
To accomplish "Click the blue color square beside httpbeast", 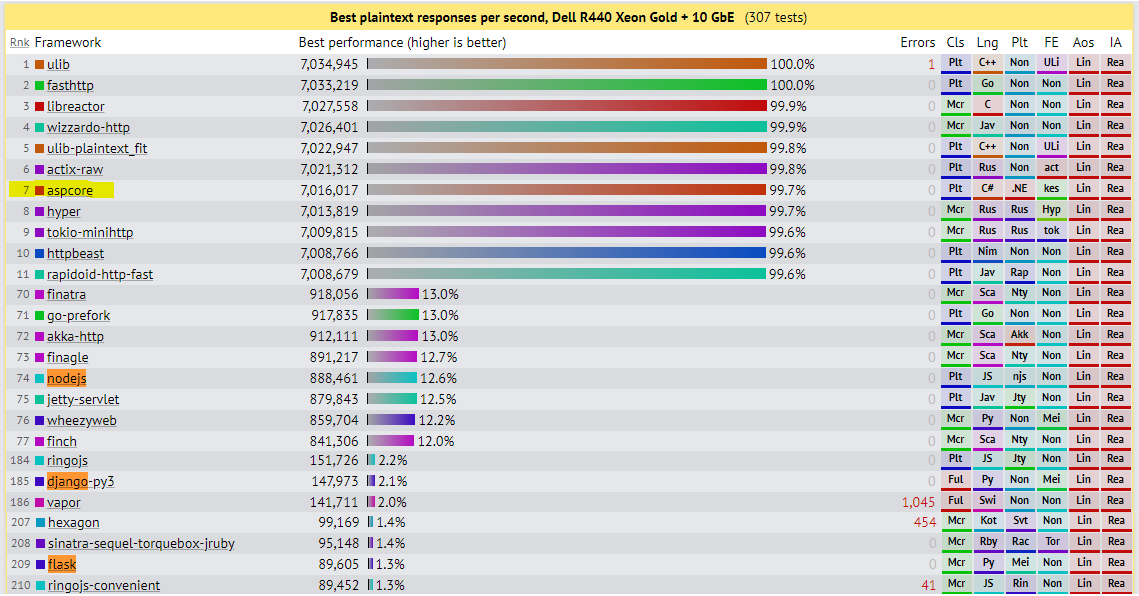I will coord(40,253).
